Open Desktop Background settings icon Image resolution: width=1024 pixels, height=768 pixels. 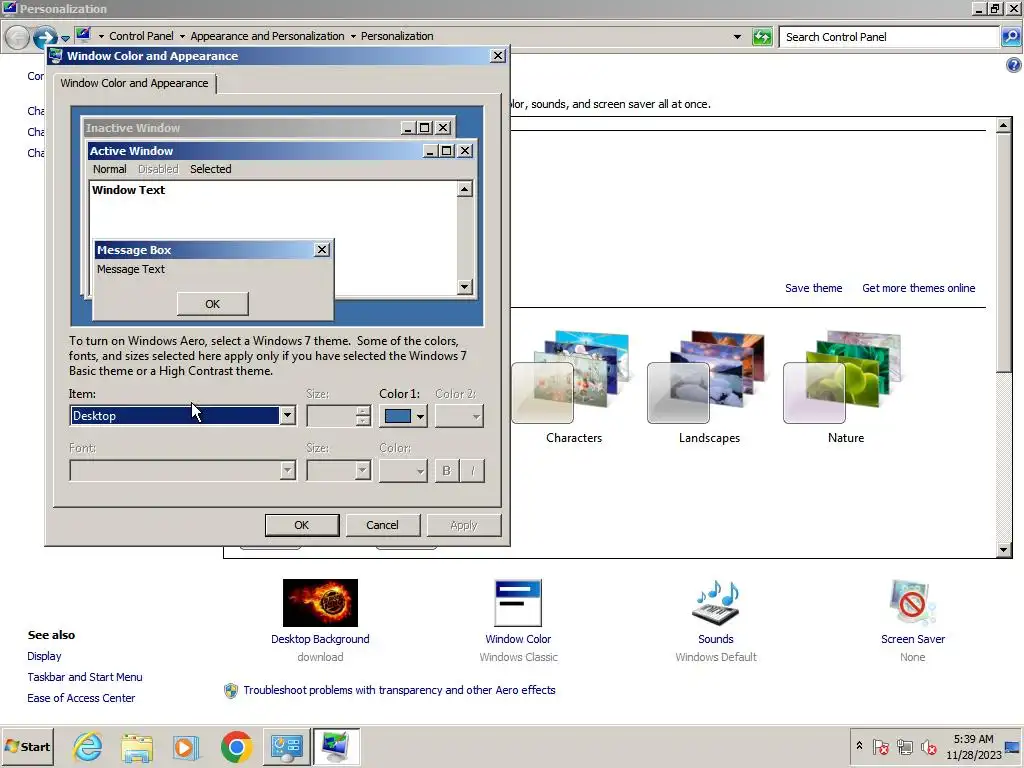click(x=320, y=603)
